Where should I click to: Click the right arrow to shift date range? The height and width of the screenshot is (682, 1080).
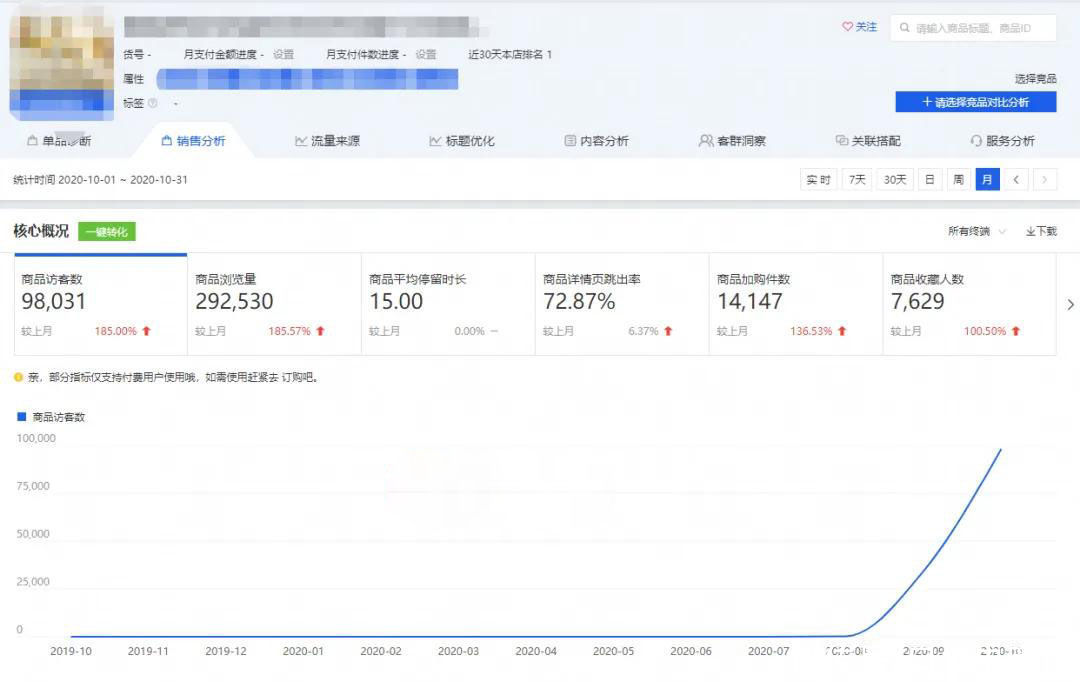tap(1045, 179)
